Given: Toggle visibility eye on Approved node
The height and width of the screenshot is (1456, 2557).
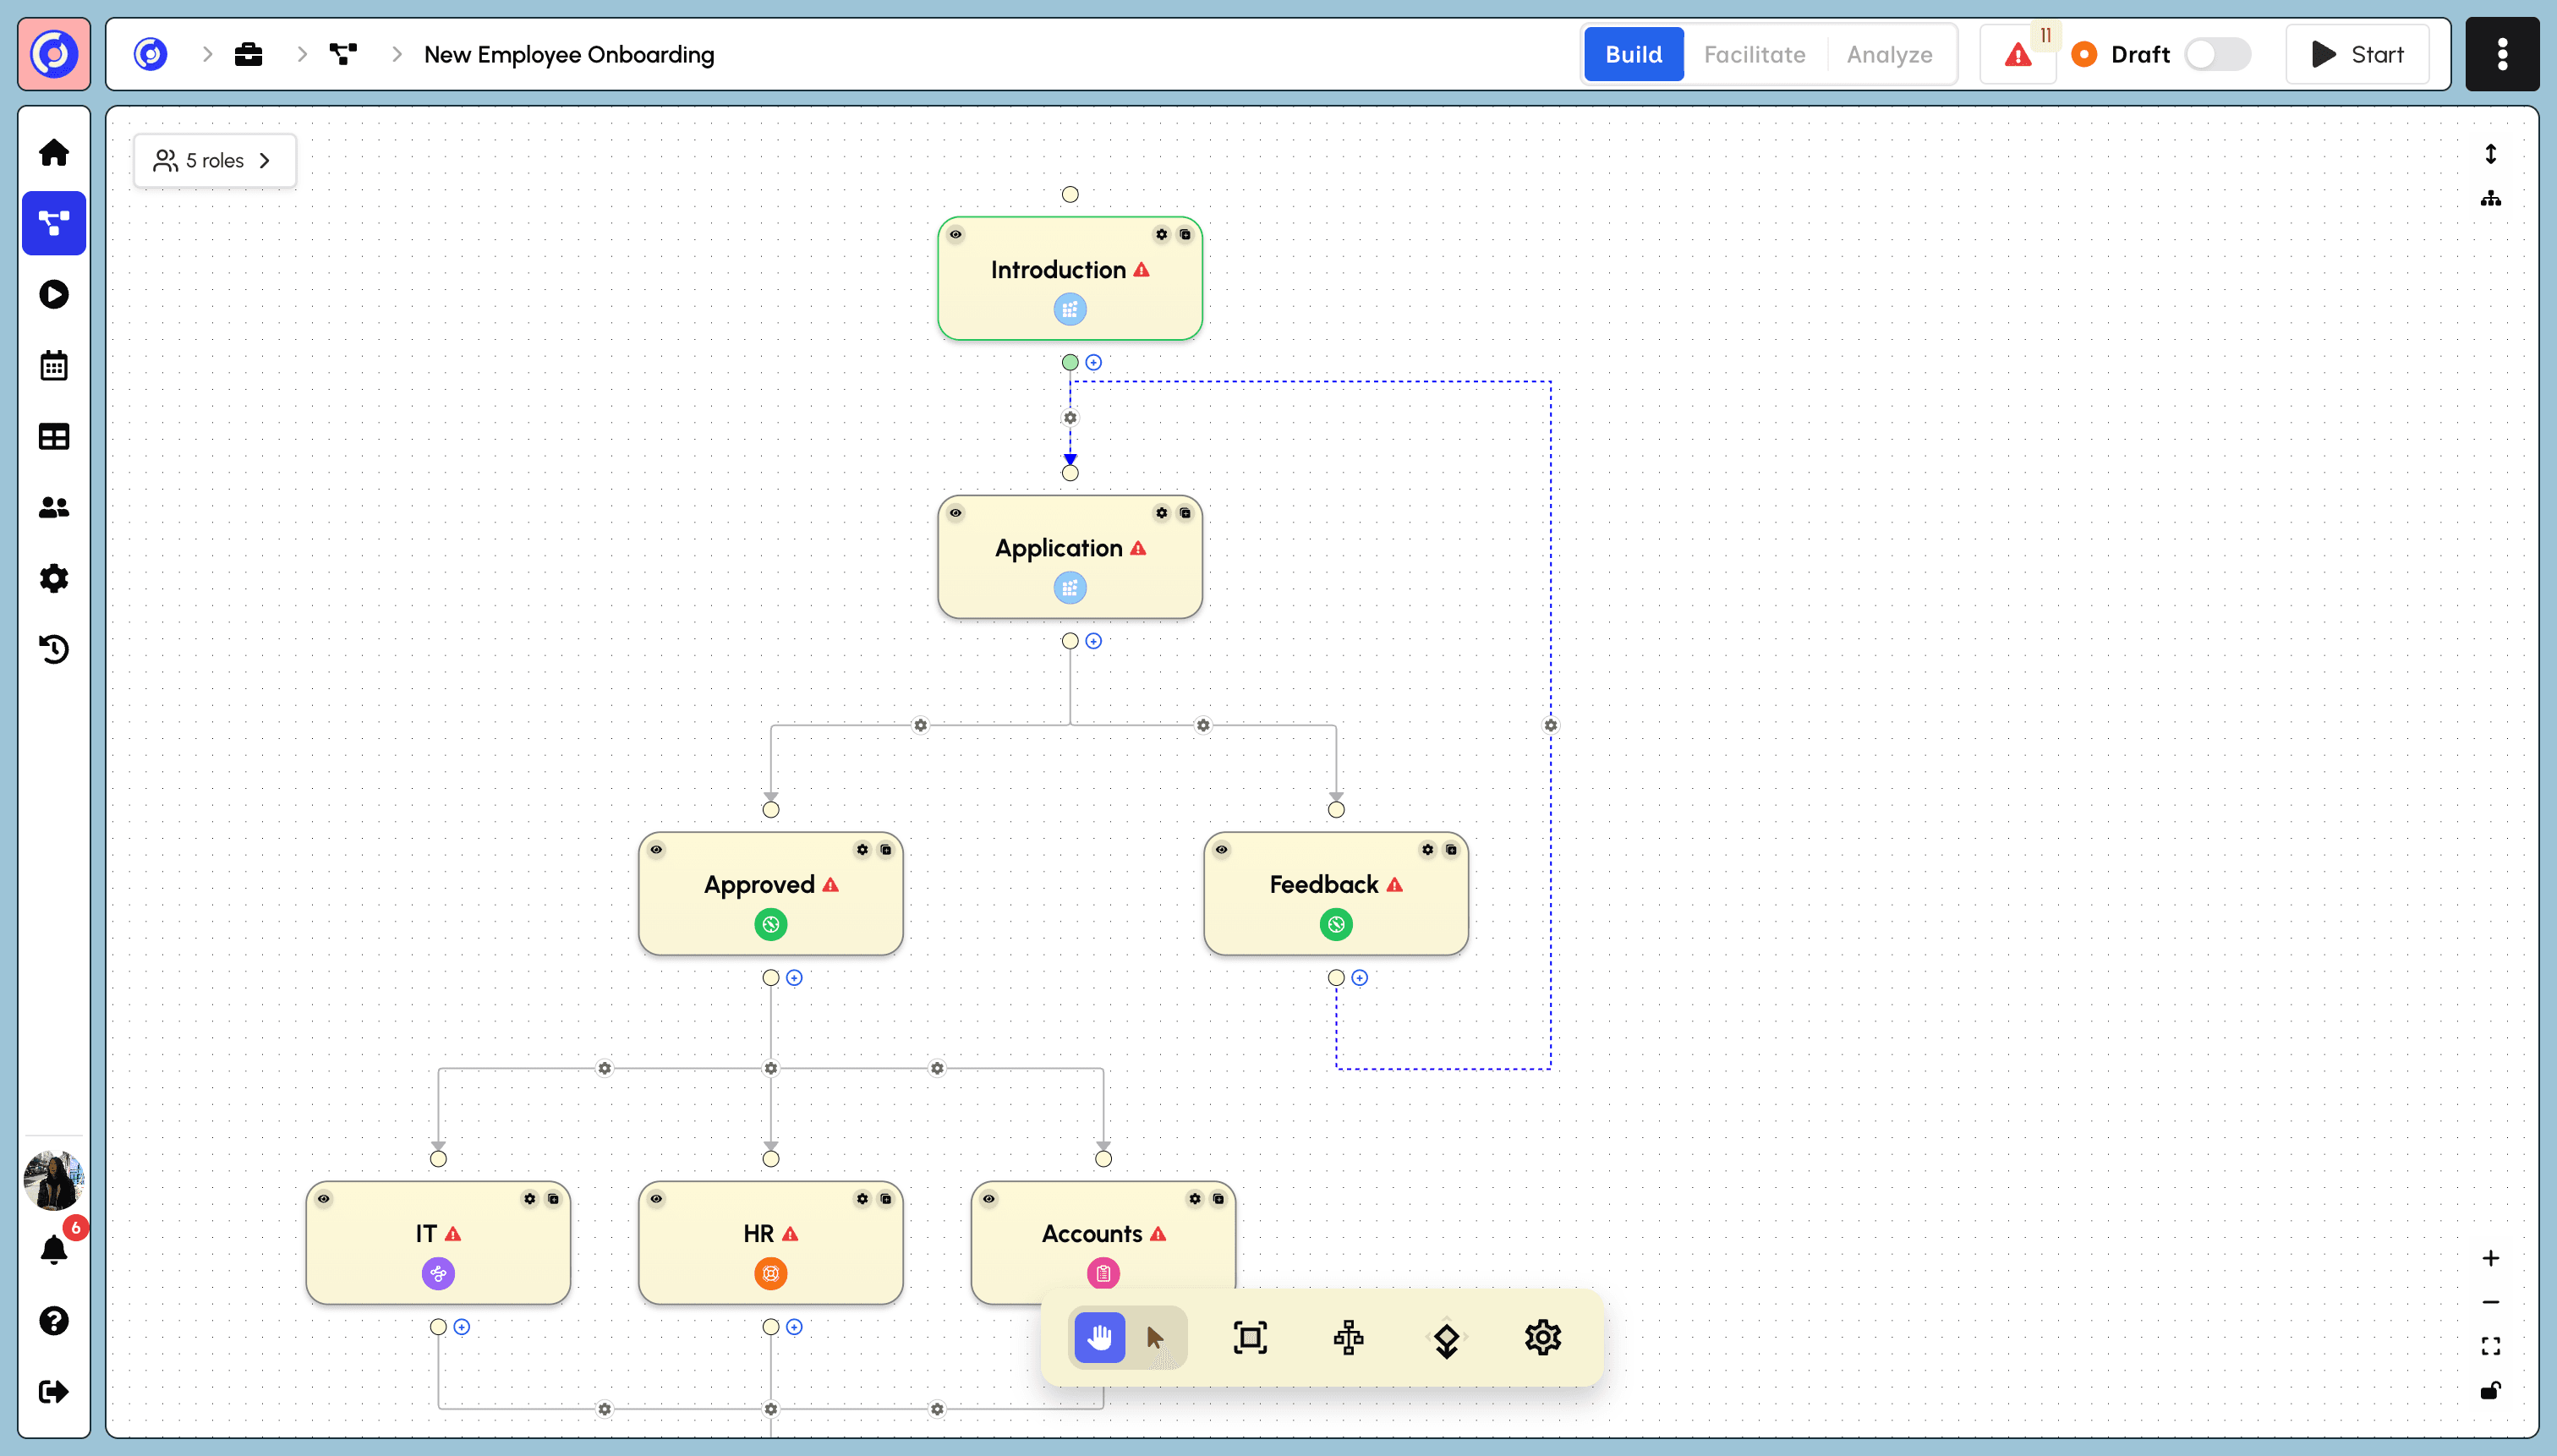Looking at the screenshot, I should (656, 850).
